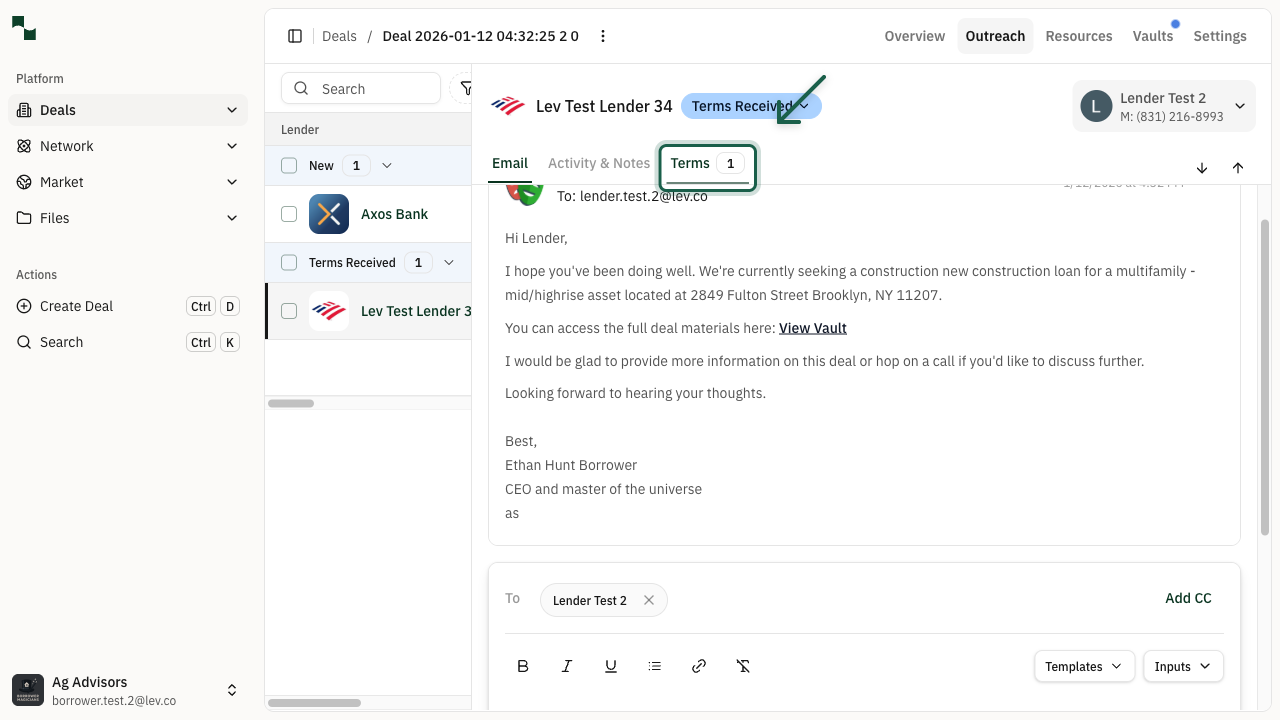Insert a hyperlink in email editor
1280x720 pixels.
click(699, 666)
